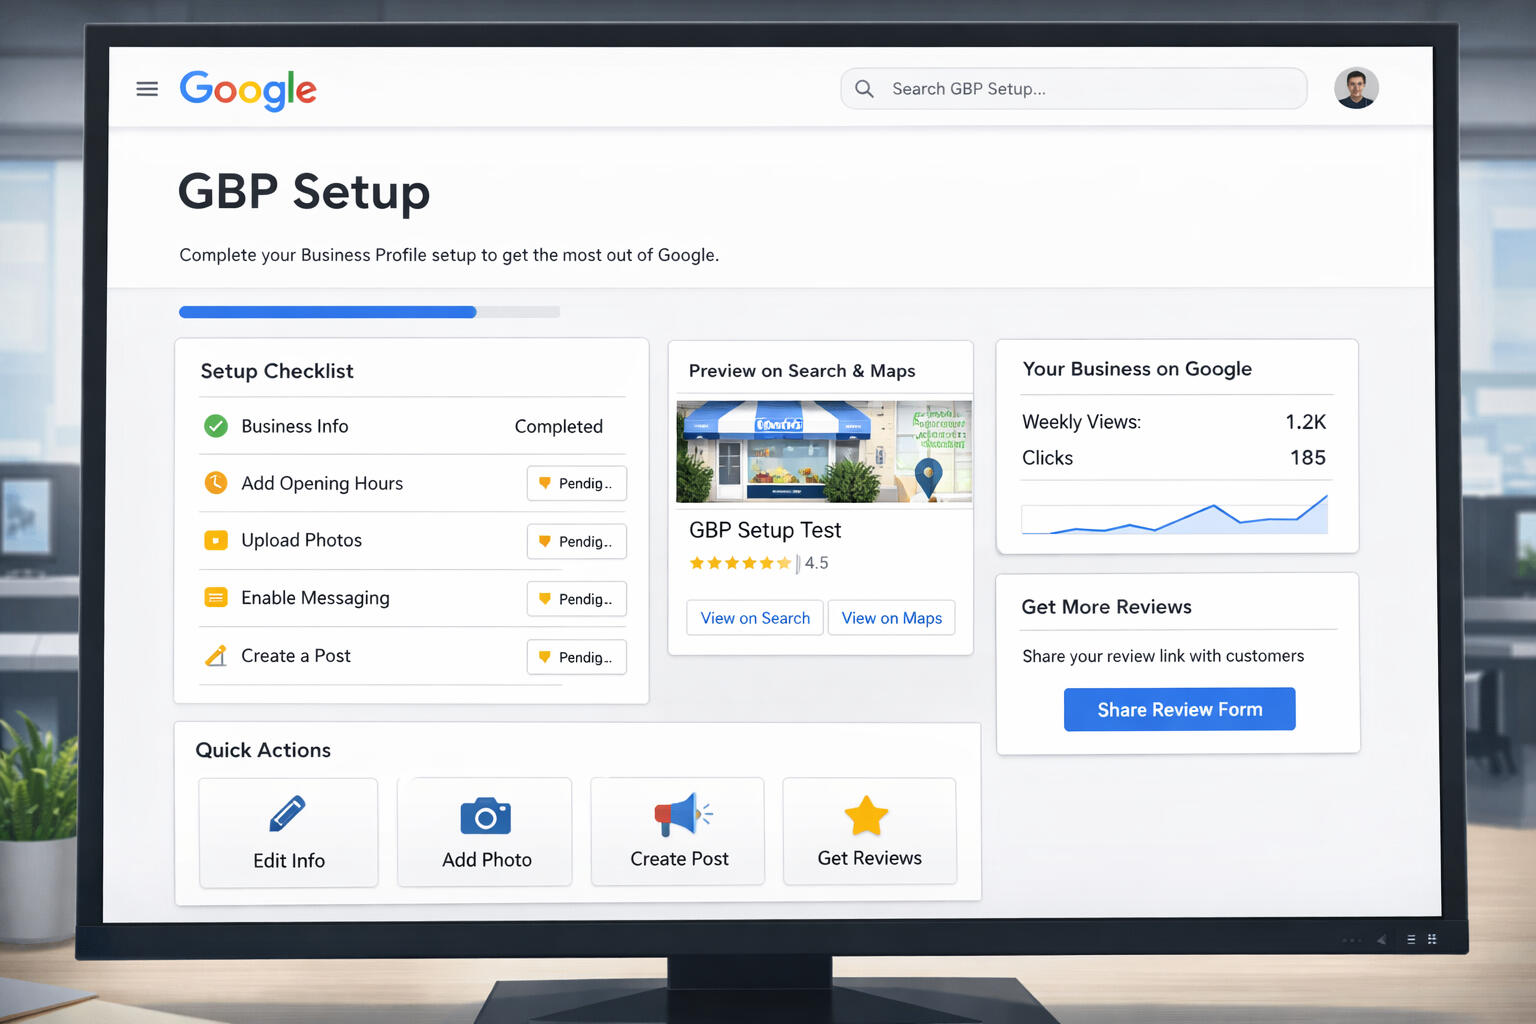The image size is (1536, 1024).
Task: Click the Google logo
Action: pos(248,90)
